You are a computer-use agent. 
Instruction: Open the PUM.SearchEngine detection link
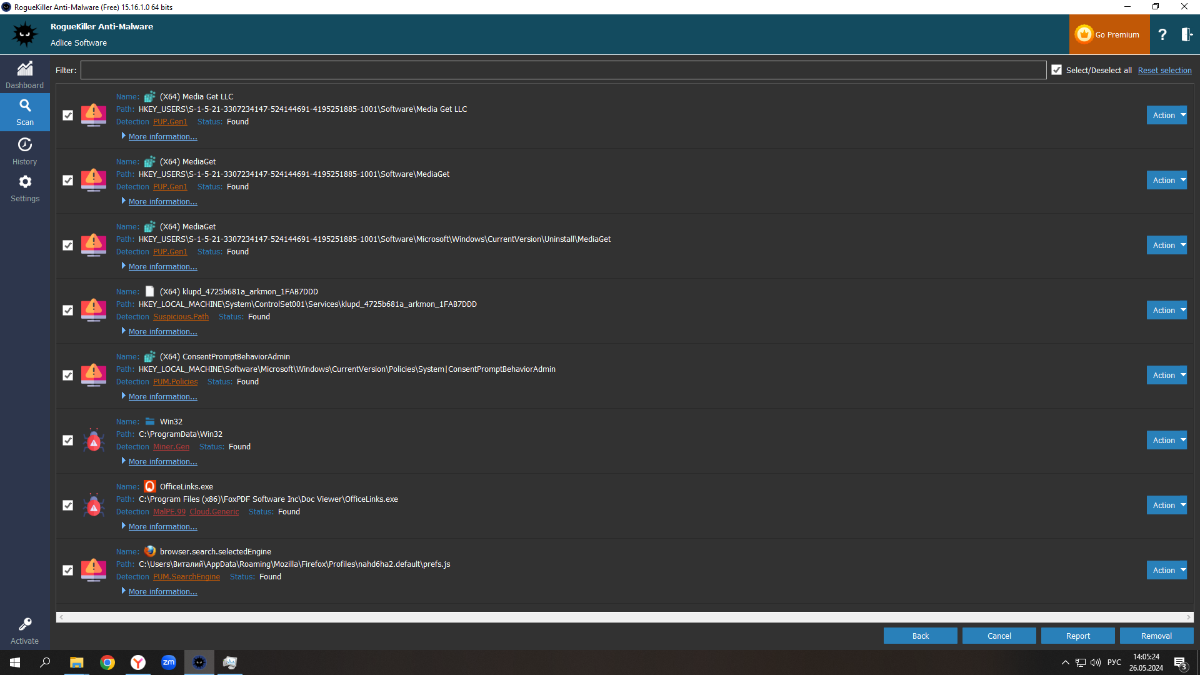(187, 577)
